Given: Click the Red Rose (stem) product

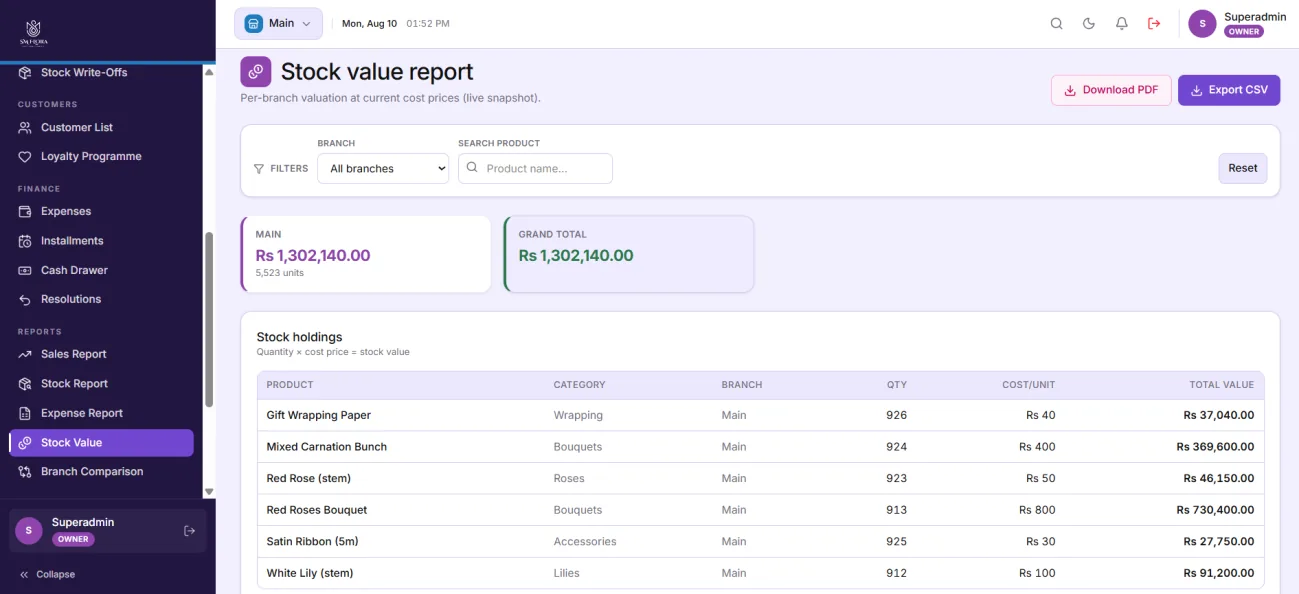Looking at the screenshot, I should [309, 478].
